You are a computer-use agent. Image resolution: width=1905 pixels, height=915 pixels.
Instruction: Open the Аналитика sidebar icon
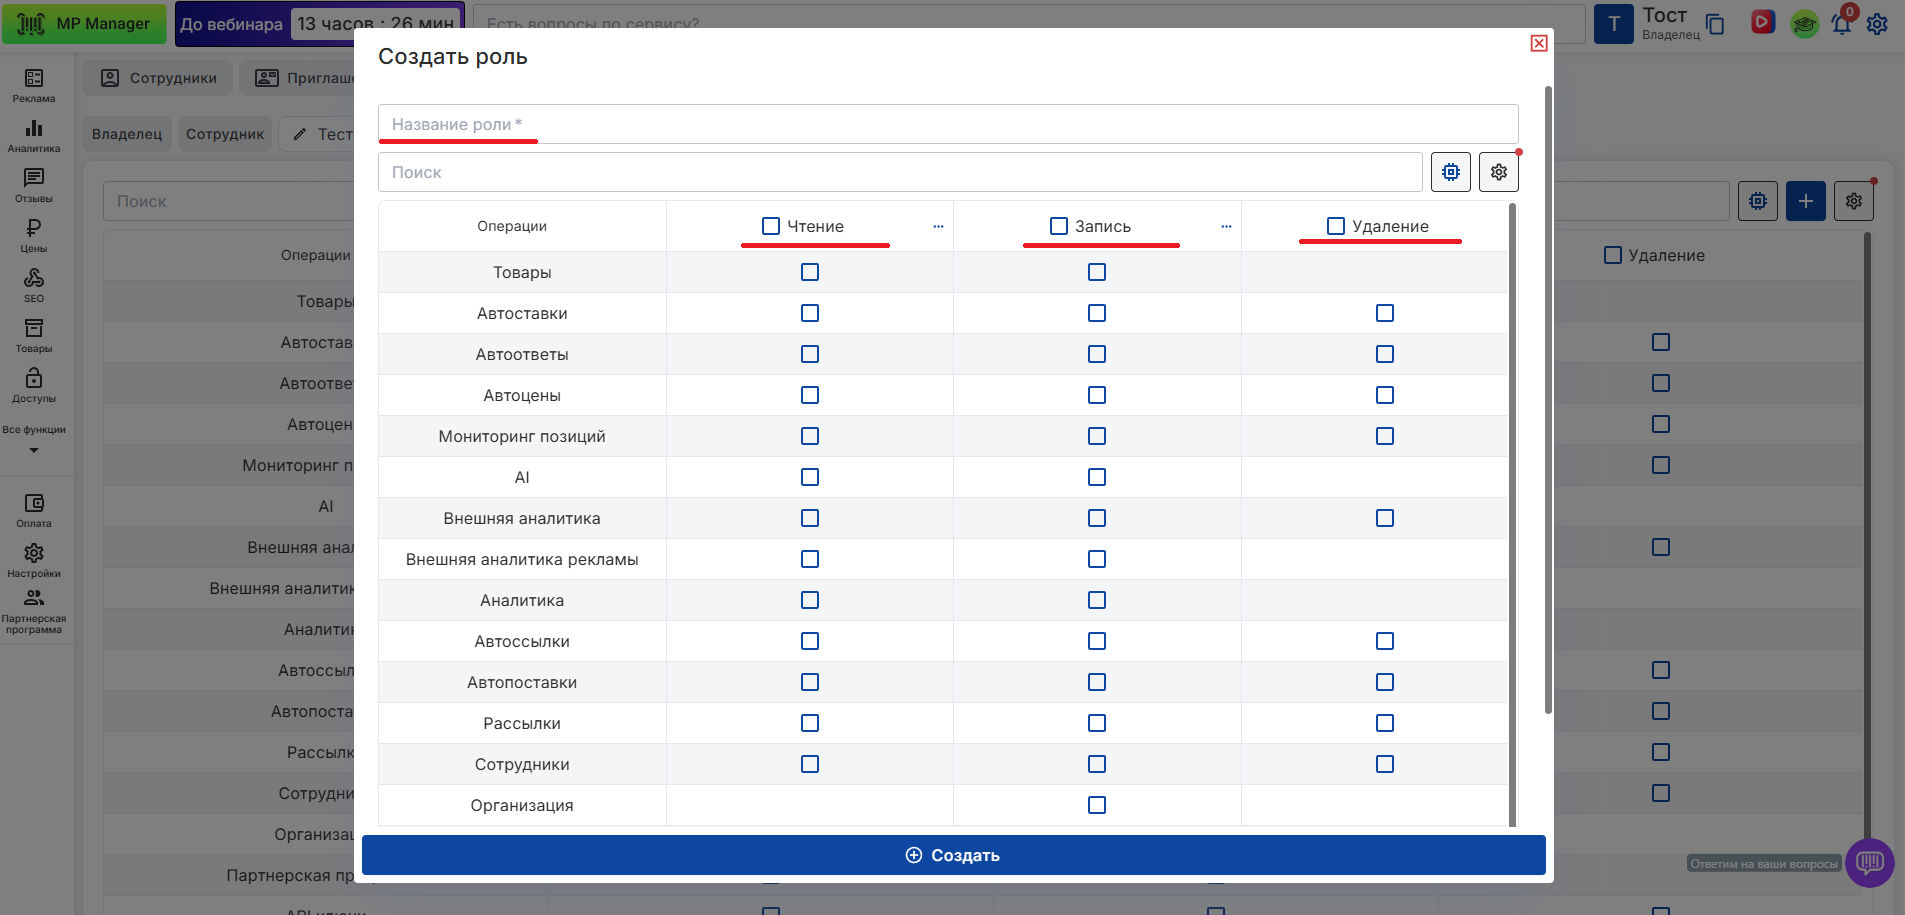point(34,135)
